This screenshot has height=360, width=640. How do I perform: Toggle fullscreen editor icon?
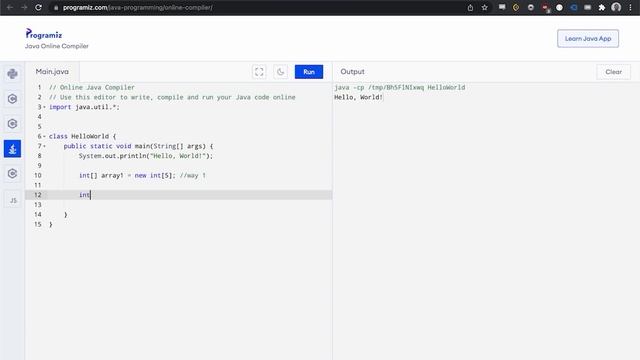pyautogui.click(x=259, y=72)
